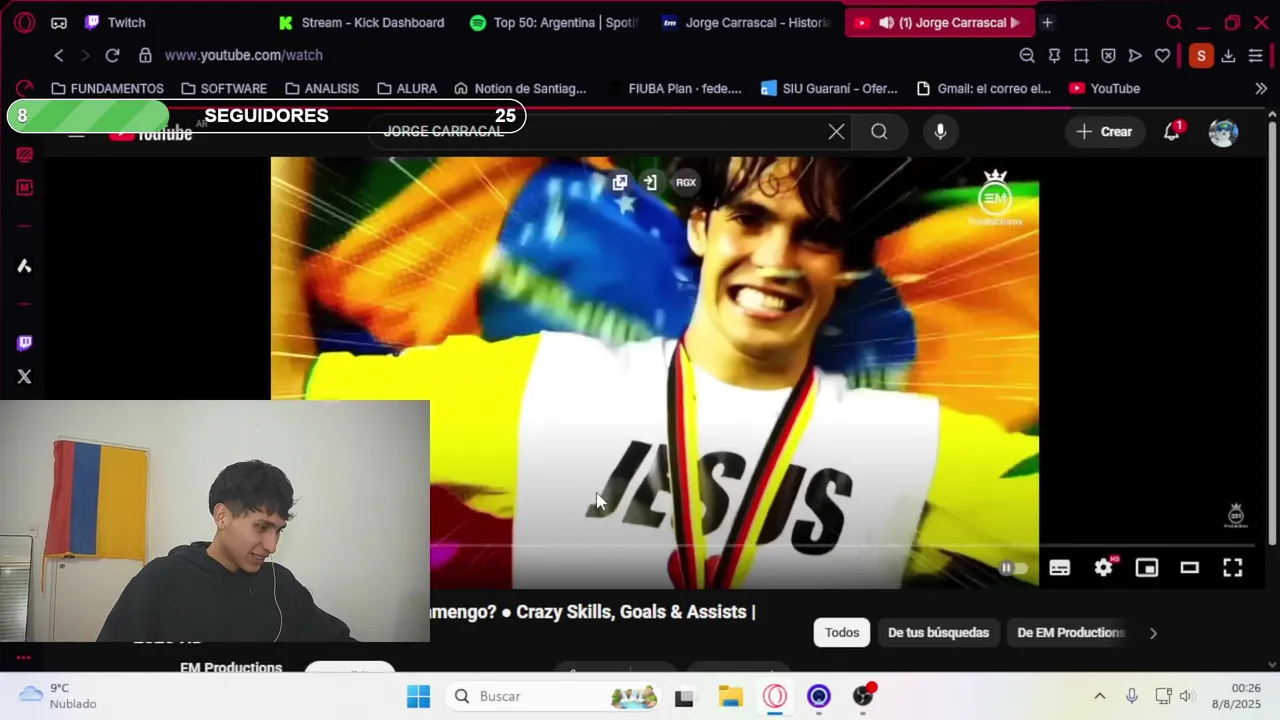This screenshot has width=1280, height=720.
Task: Toggle the RGX video enhancement button
Action: (686, 182)
